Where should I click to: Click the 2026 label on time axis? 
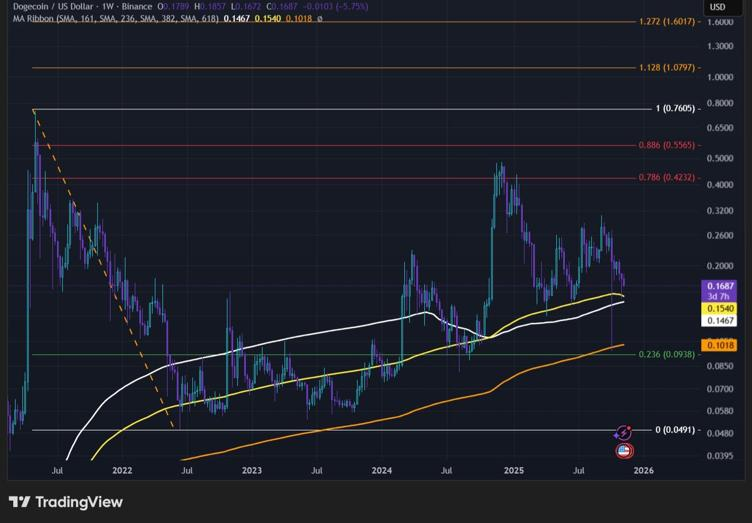click(x=643, y=468)
